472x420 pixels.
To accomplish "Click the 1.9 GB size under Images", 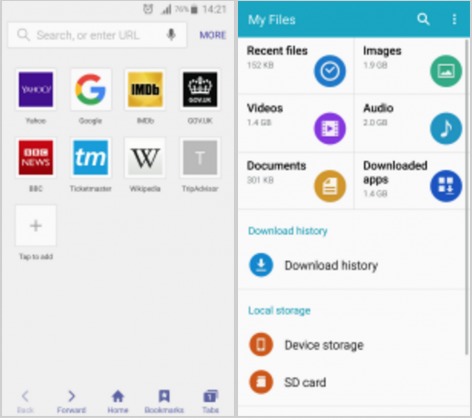I will 375,65.
